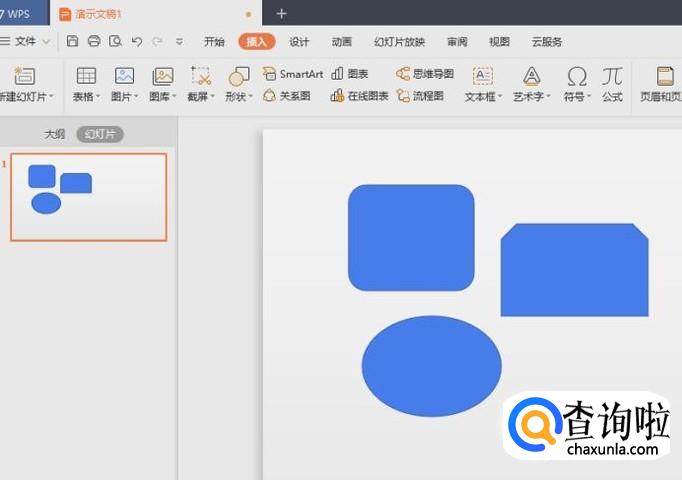682x480 pixels.
Task: Select the blue ellipse shape
Action: click(x=431, y=366)
